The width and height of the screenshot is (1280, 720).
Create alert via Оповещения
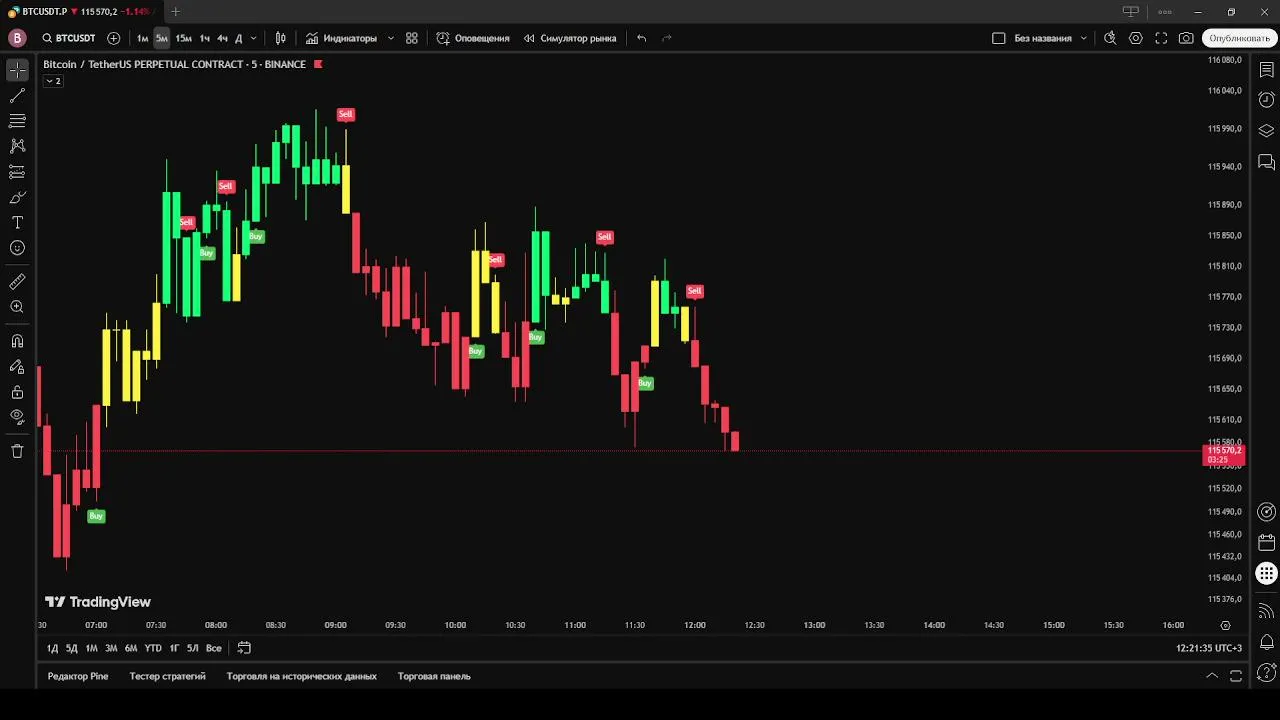pos(473,38)
